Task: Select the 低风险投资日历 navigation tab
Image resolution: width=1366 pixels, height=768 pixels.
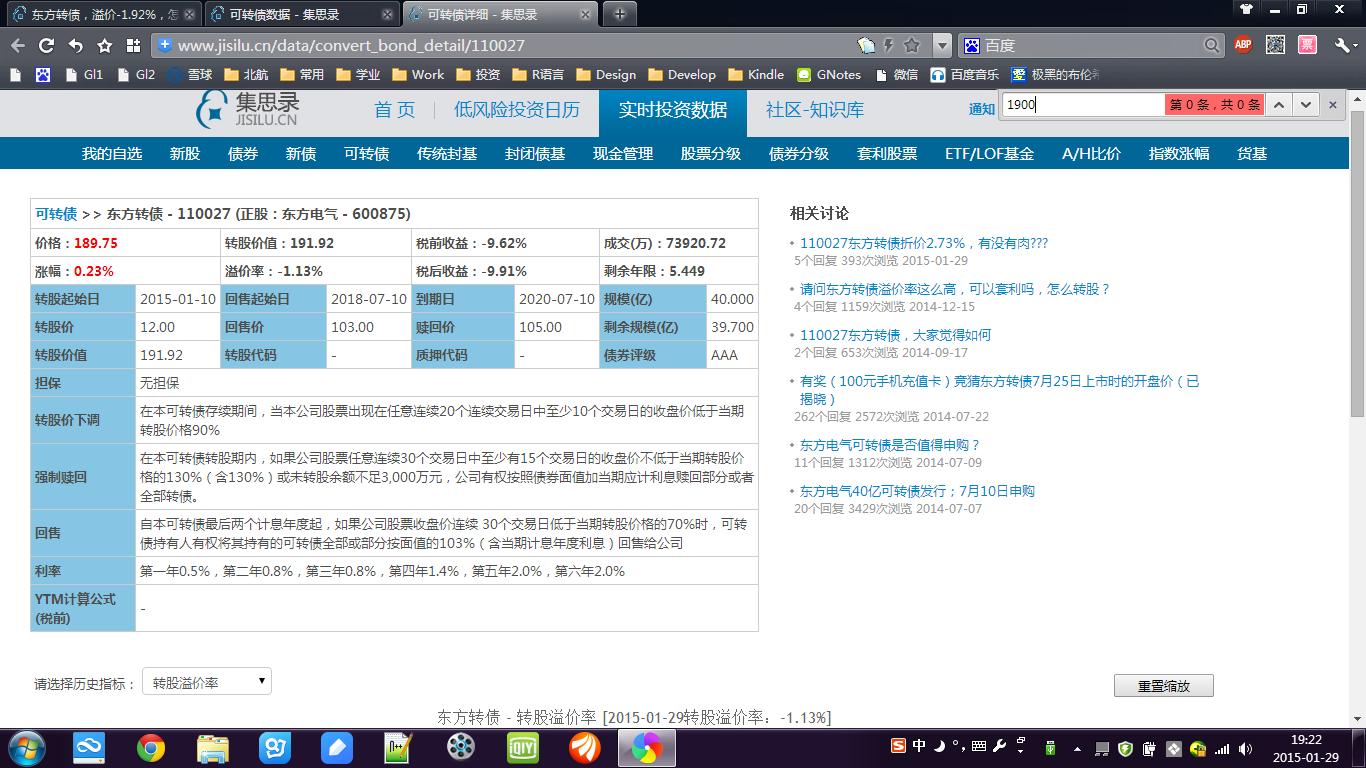Action: coord(517,110)
